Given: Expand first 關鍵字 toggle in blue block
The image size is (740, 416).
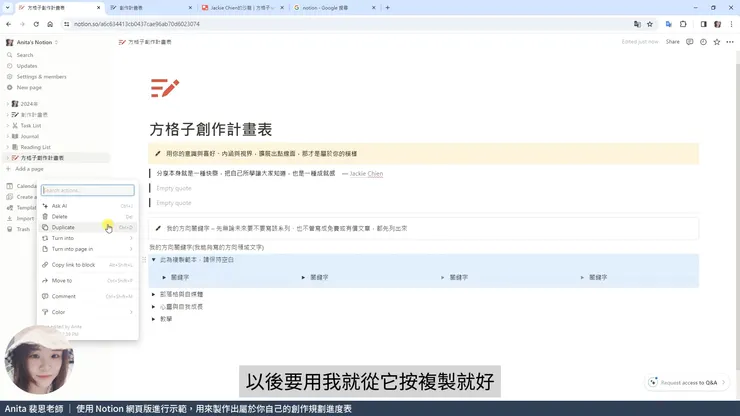Looking at the screenshot, I should pos(164,277).
